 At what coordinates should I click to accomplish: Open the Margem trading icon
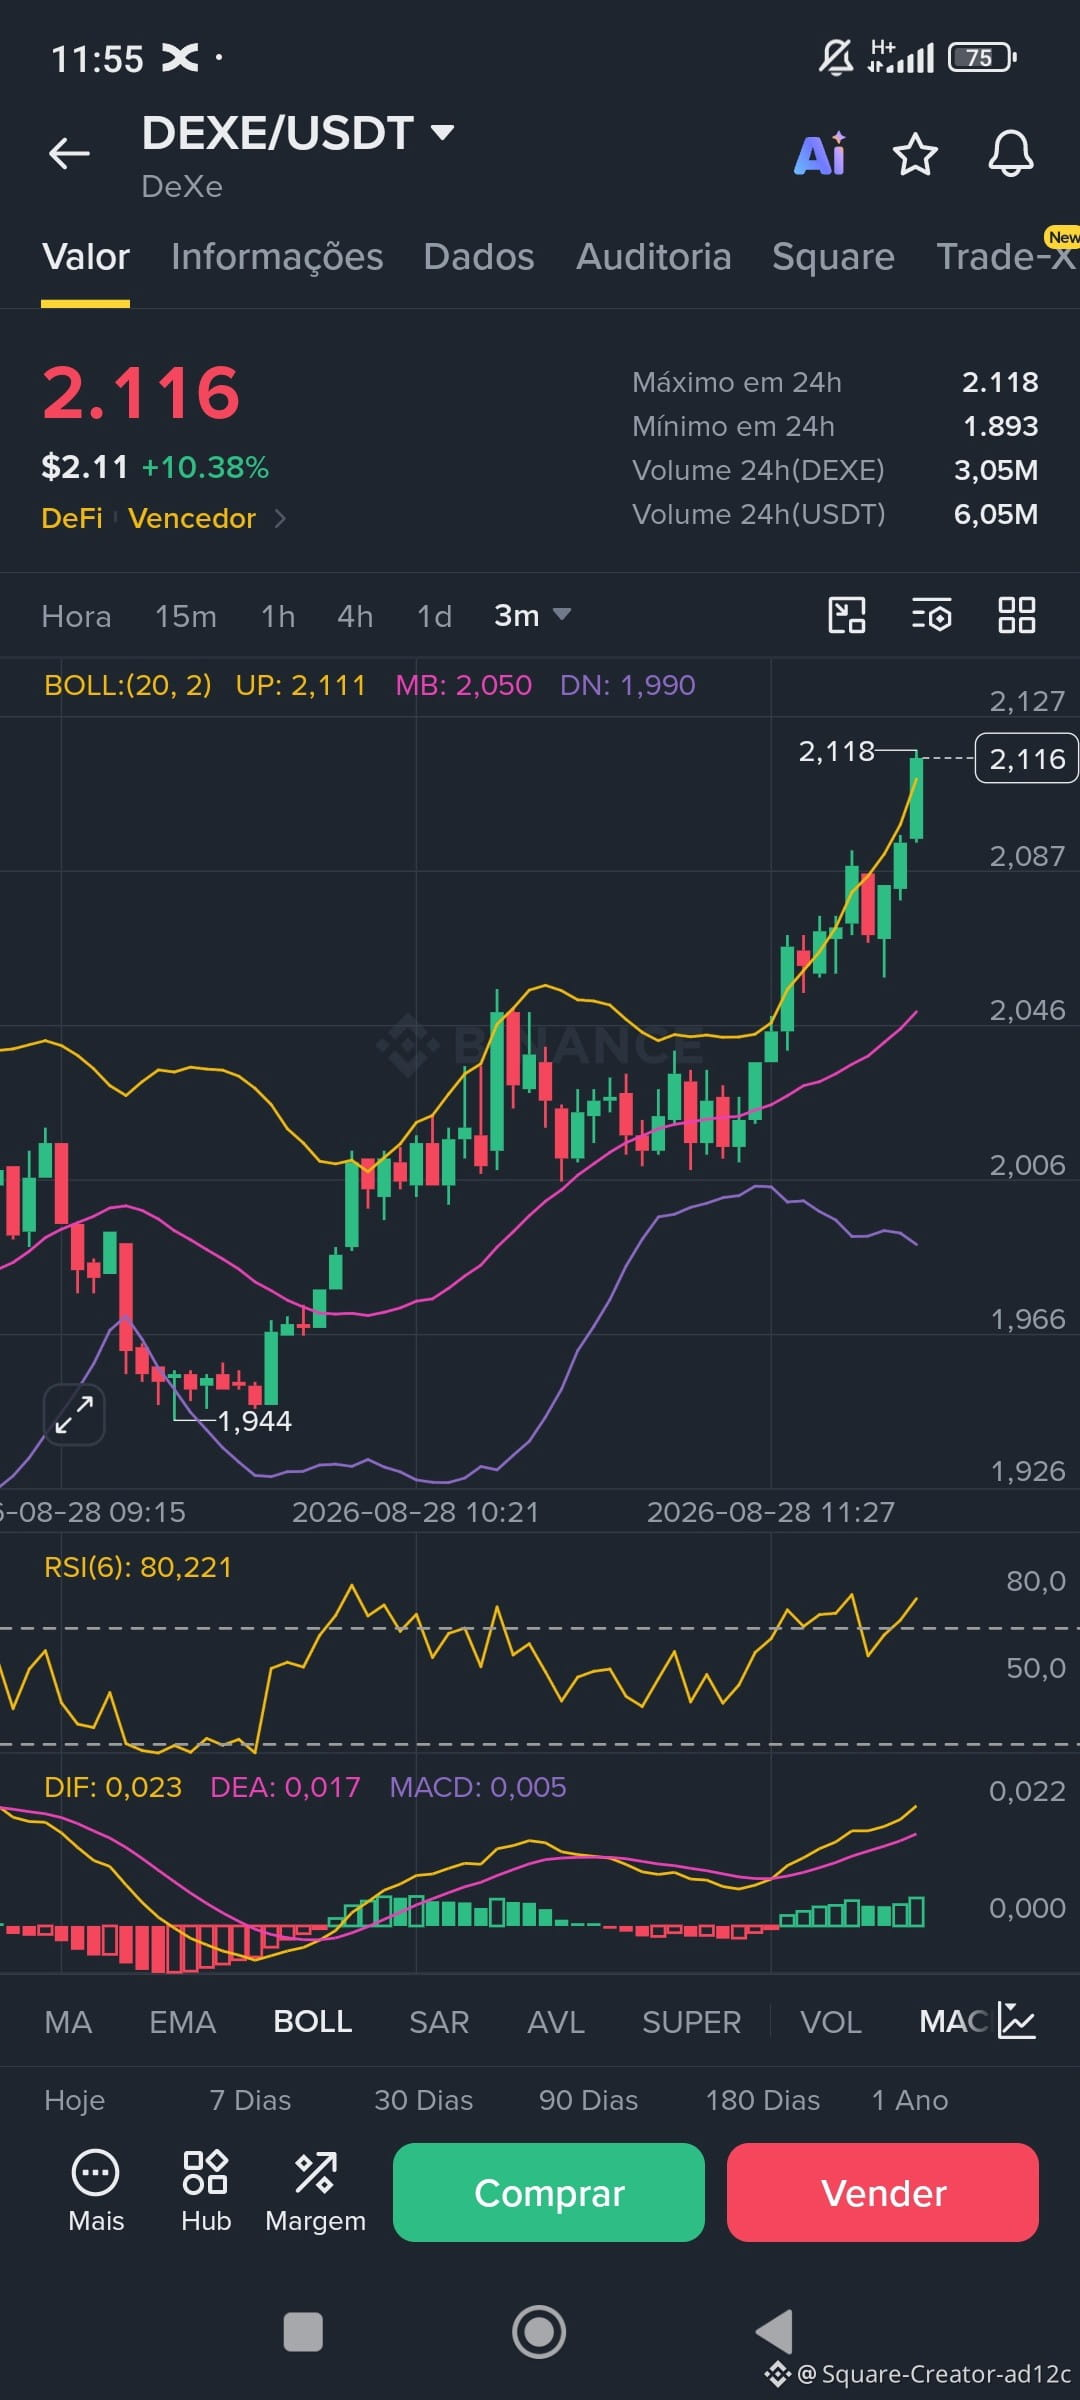coord(315,2190)
